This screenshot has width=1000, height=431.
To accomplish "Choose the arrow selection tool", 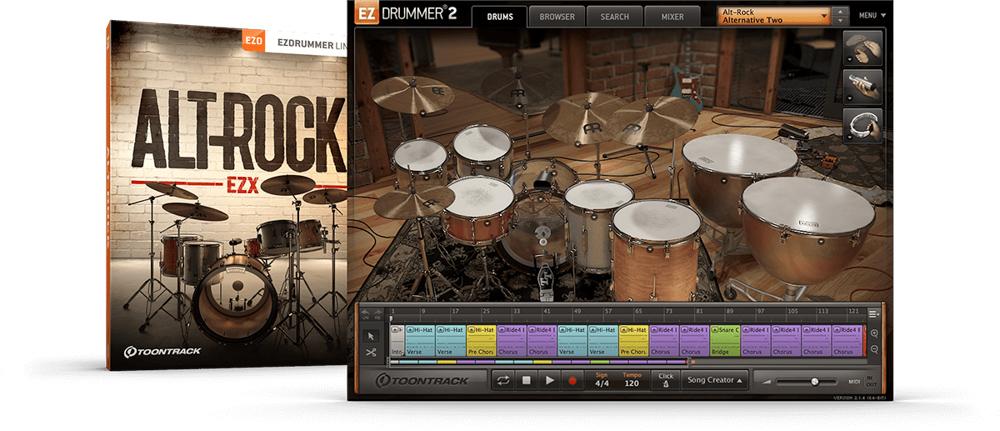I will coord(371,335).
